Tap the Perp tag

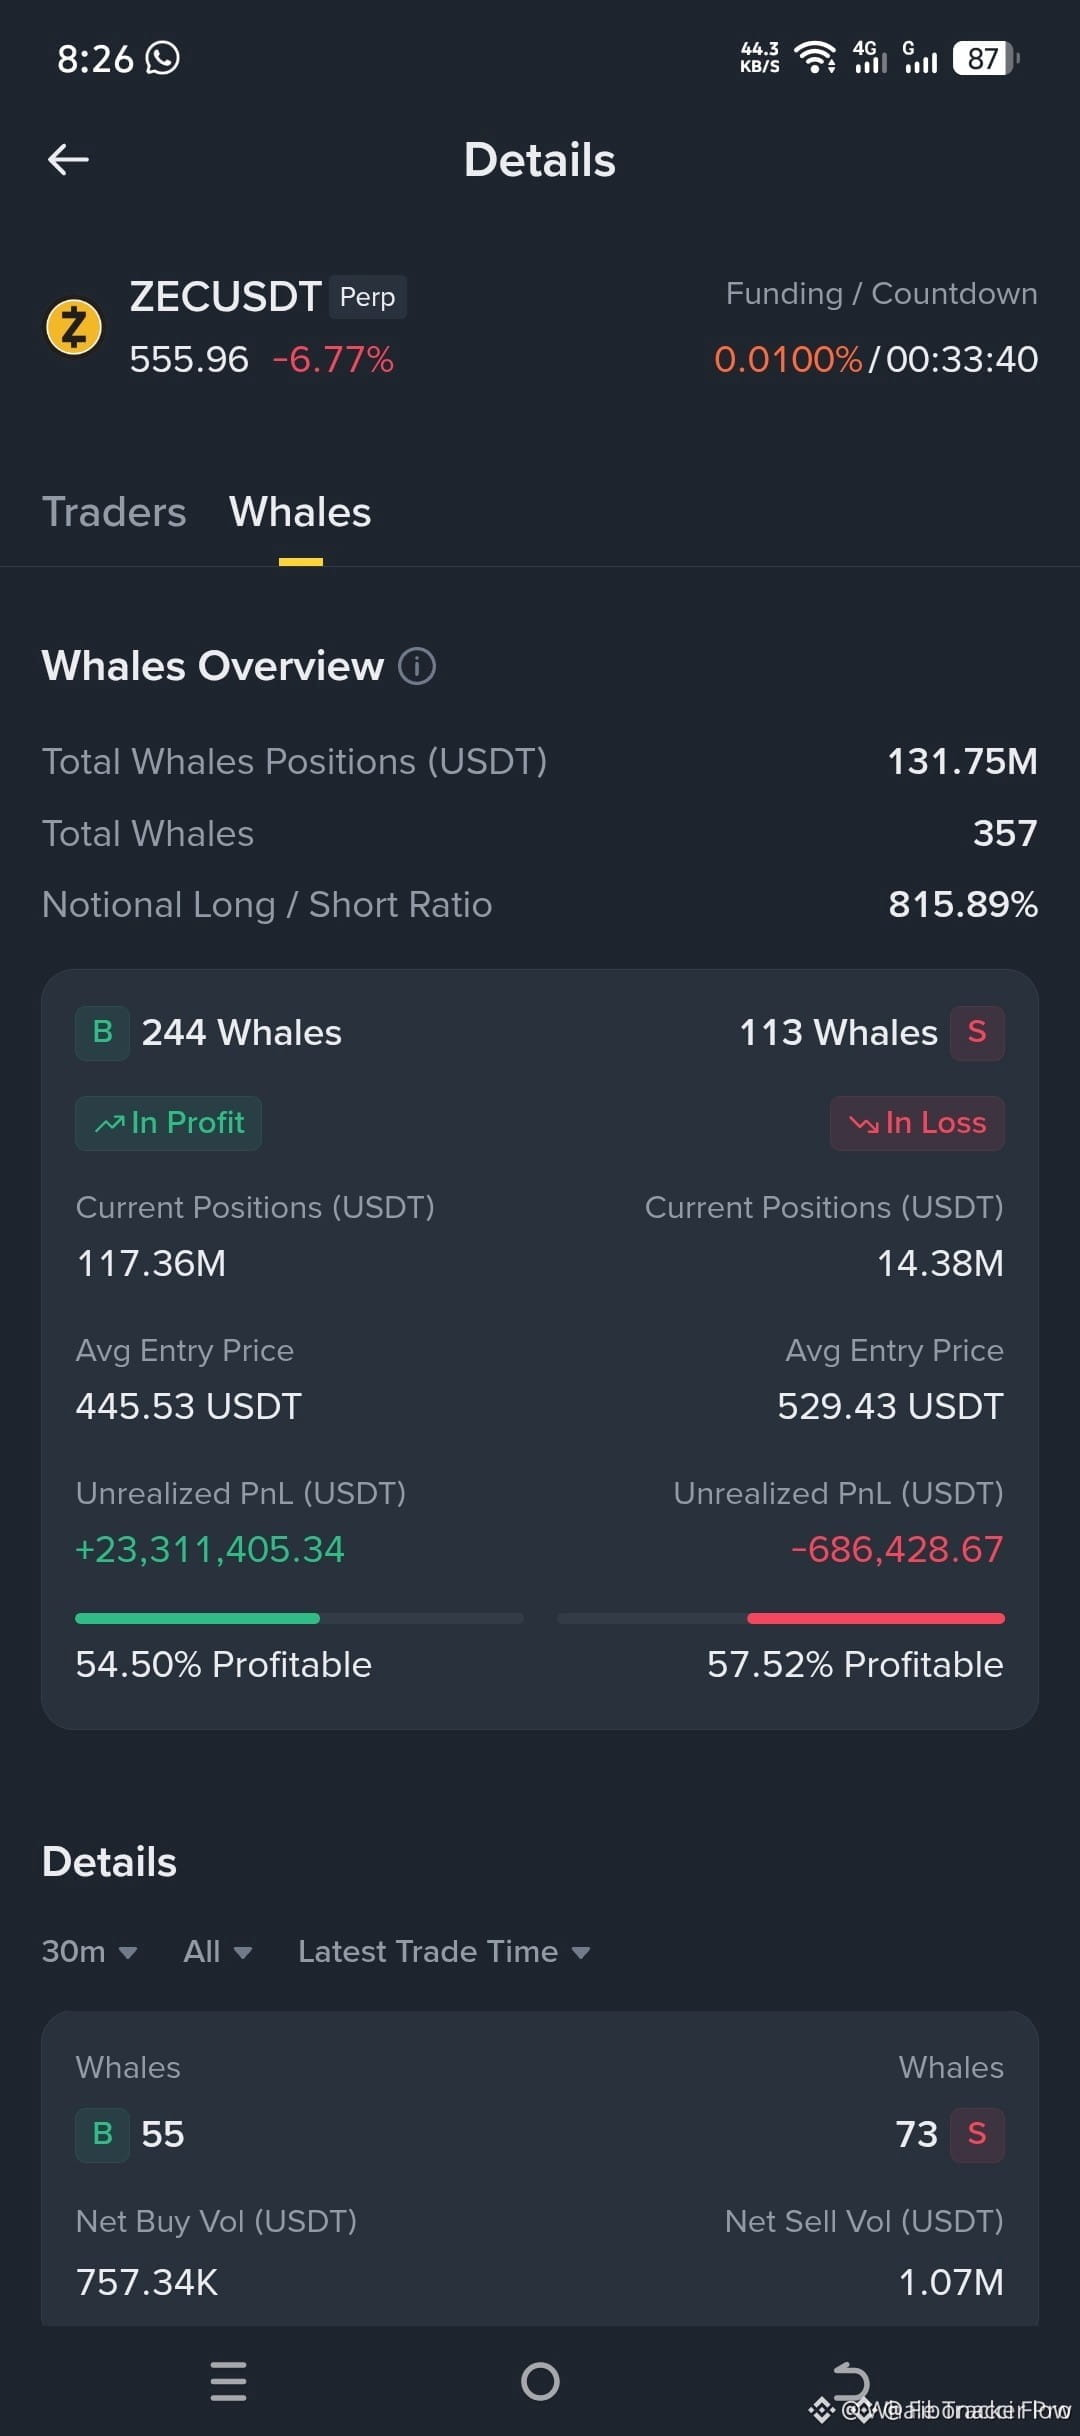368,297
